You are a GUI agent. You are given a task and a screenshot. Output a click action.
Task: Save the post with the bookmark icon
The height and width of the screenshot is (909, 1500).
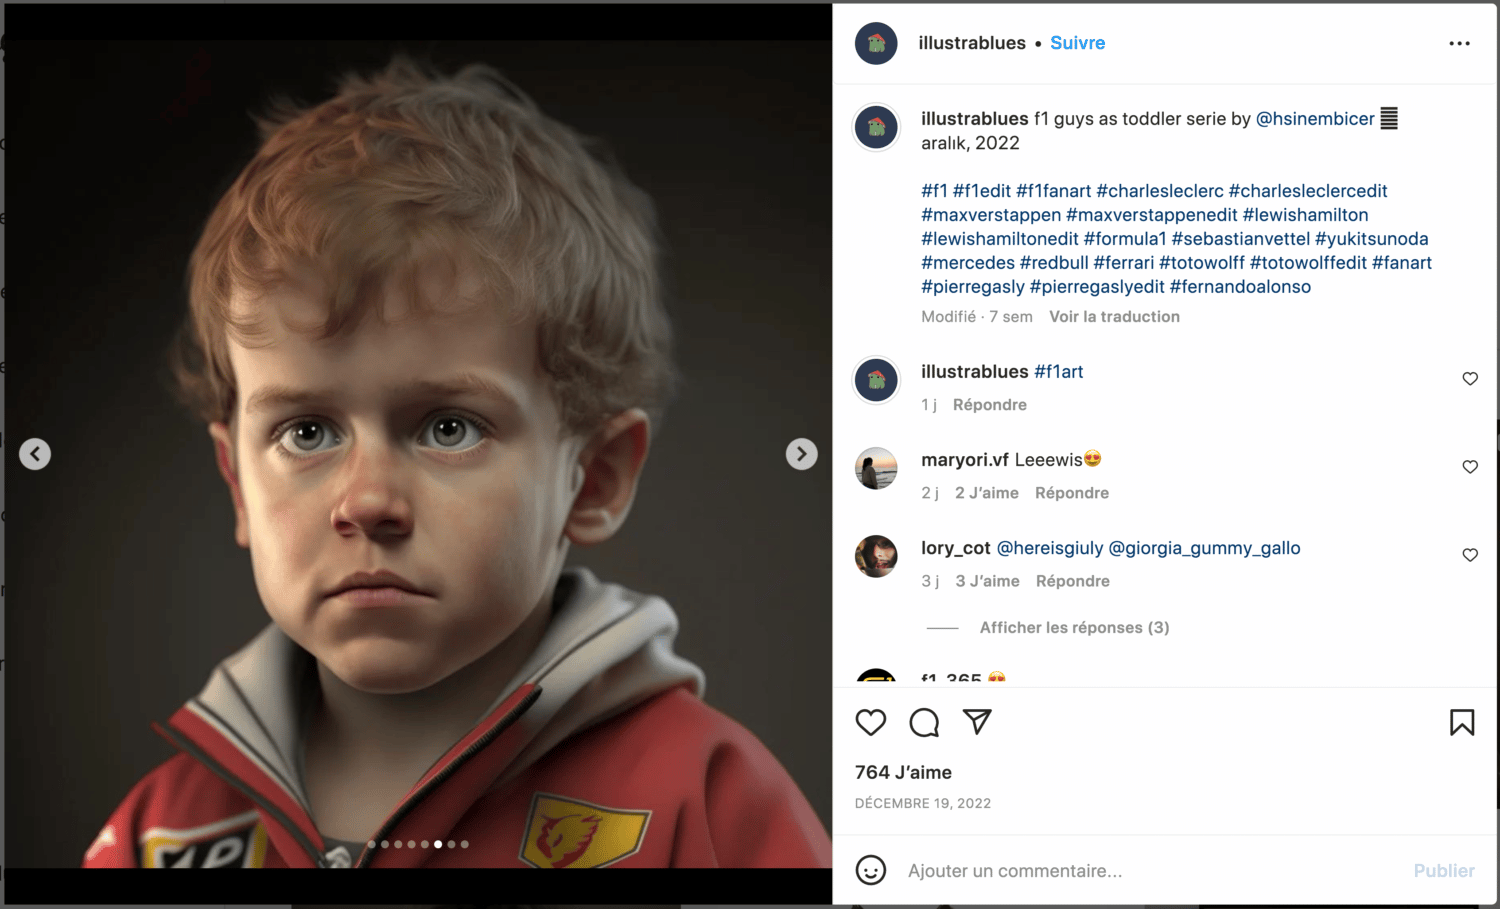point(1462,722)
